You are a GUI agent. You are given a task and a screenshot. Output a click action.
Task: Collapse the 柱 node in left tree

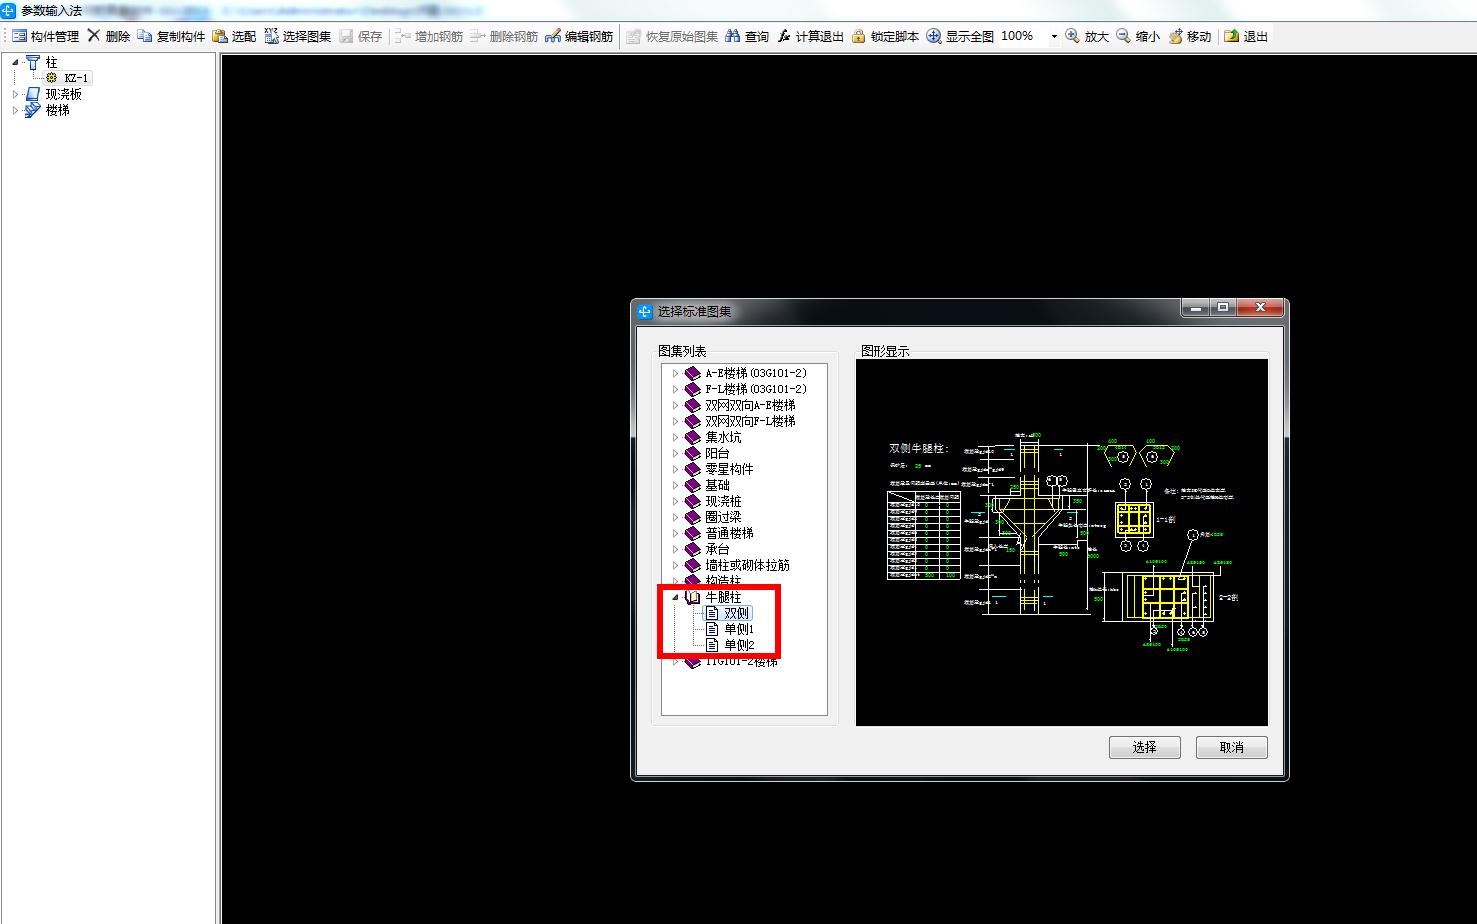[x=15, y=62]
